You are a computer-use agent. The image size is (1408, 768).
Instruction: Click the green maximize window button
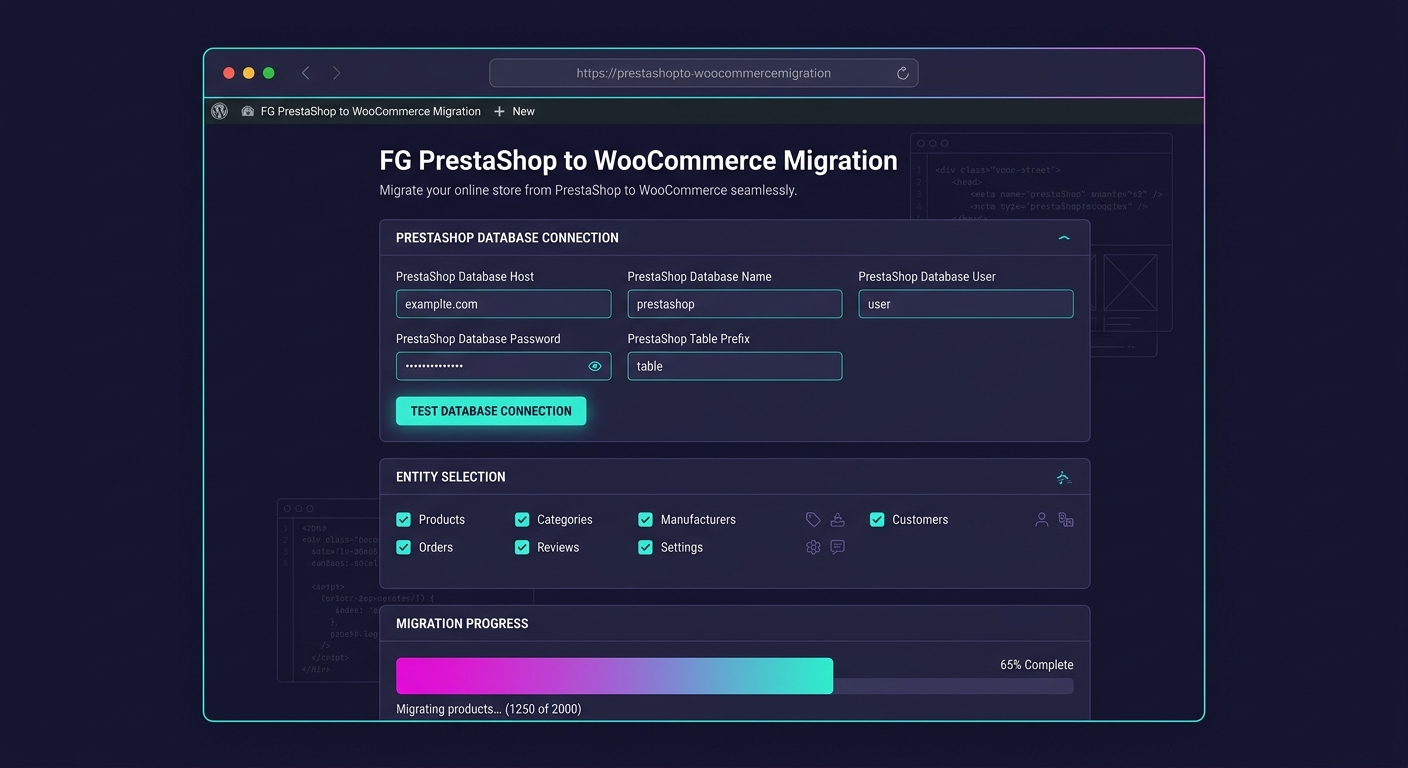[269, 73]
